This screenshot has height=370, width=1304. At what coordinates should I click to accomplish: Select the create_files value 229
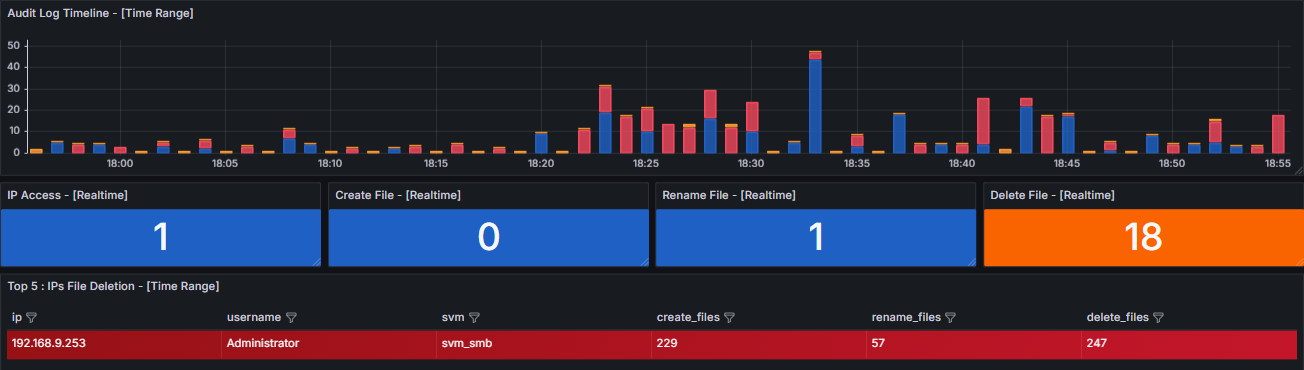[758, 344]
